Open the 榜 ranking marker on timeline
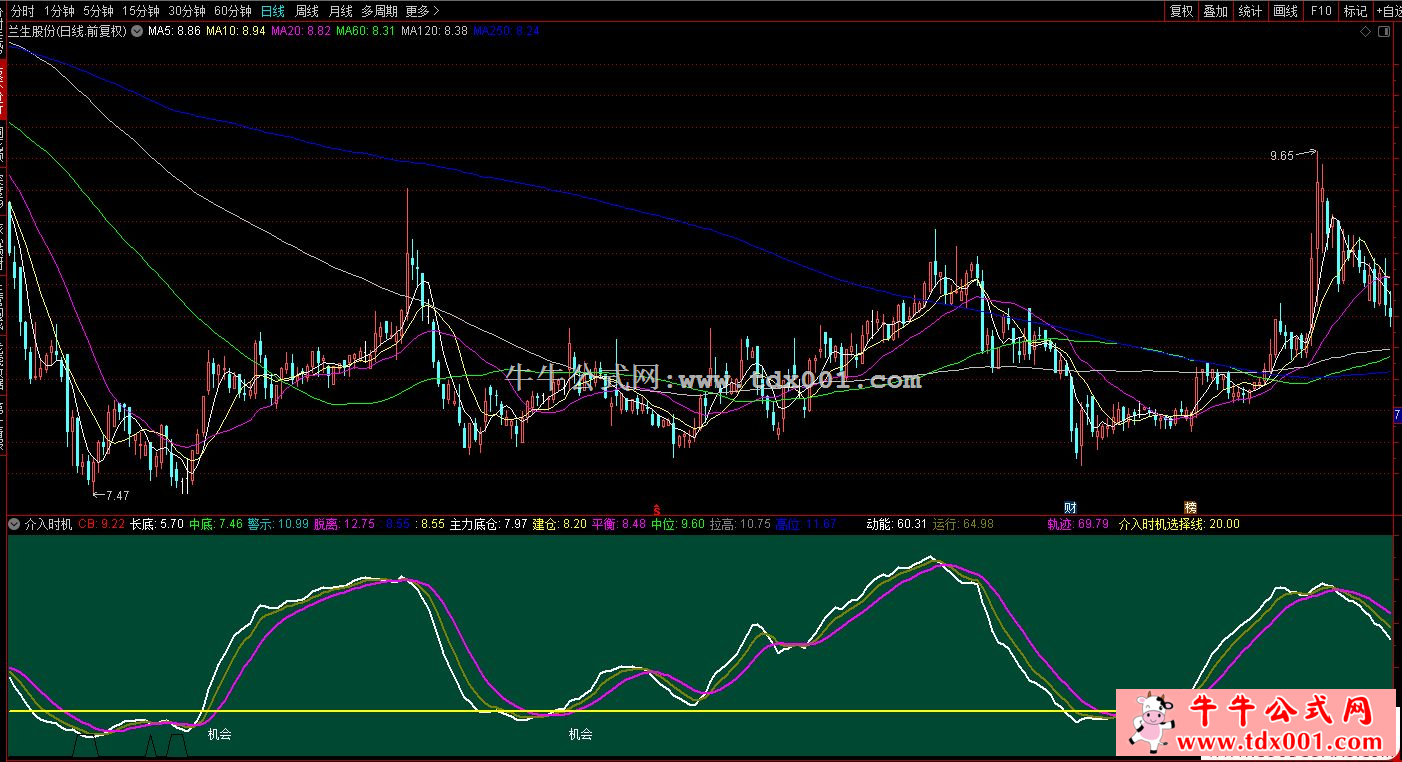This screenshot has height=762, width=1402. pyautogui.click(x=1190, y=508)
